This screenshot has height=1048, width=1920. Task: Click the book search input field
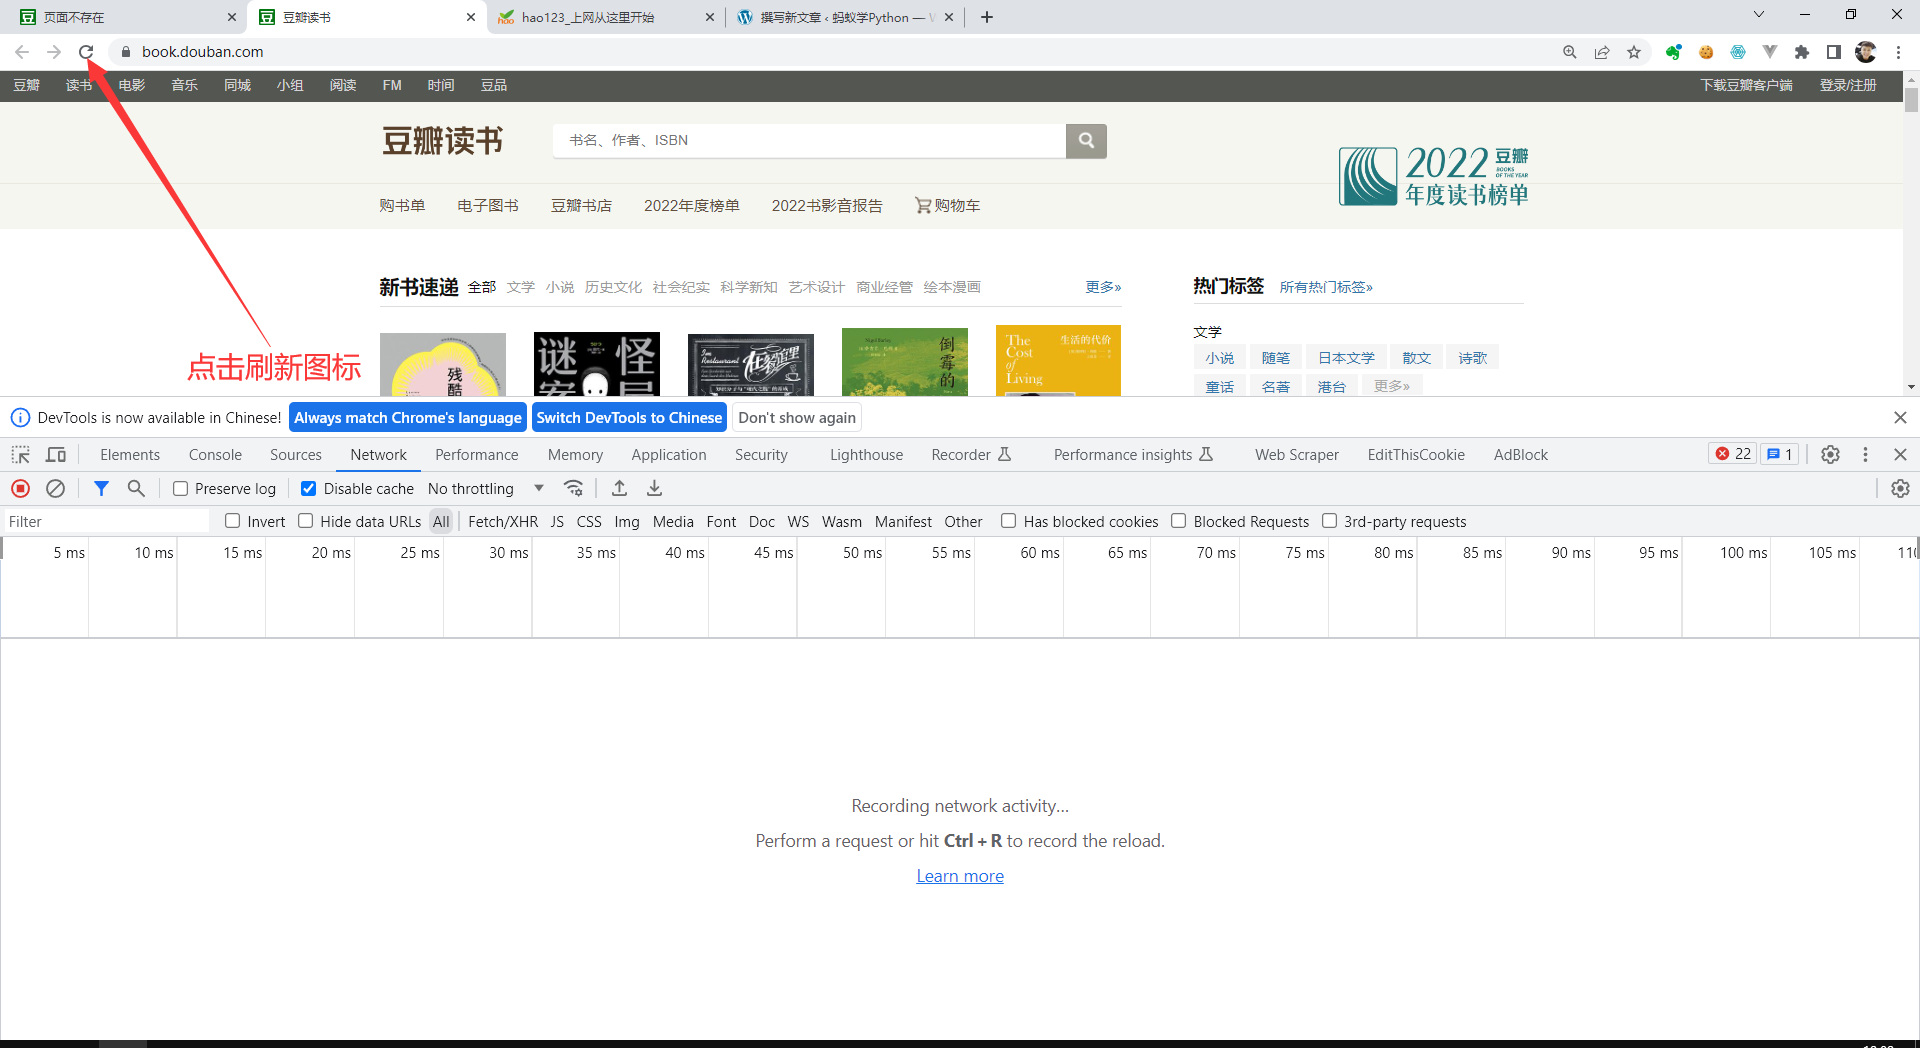[x=809, y=141]
